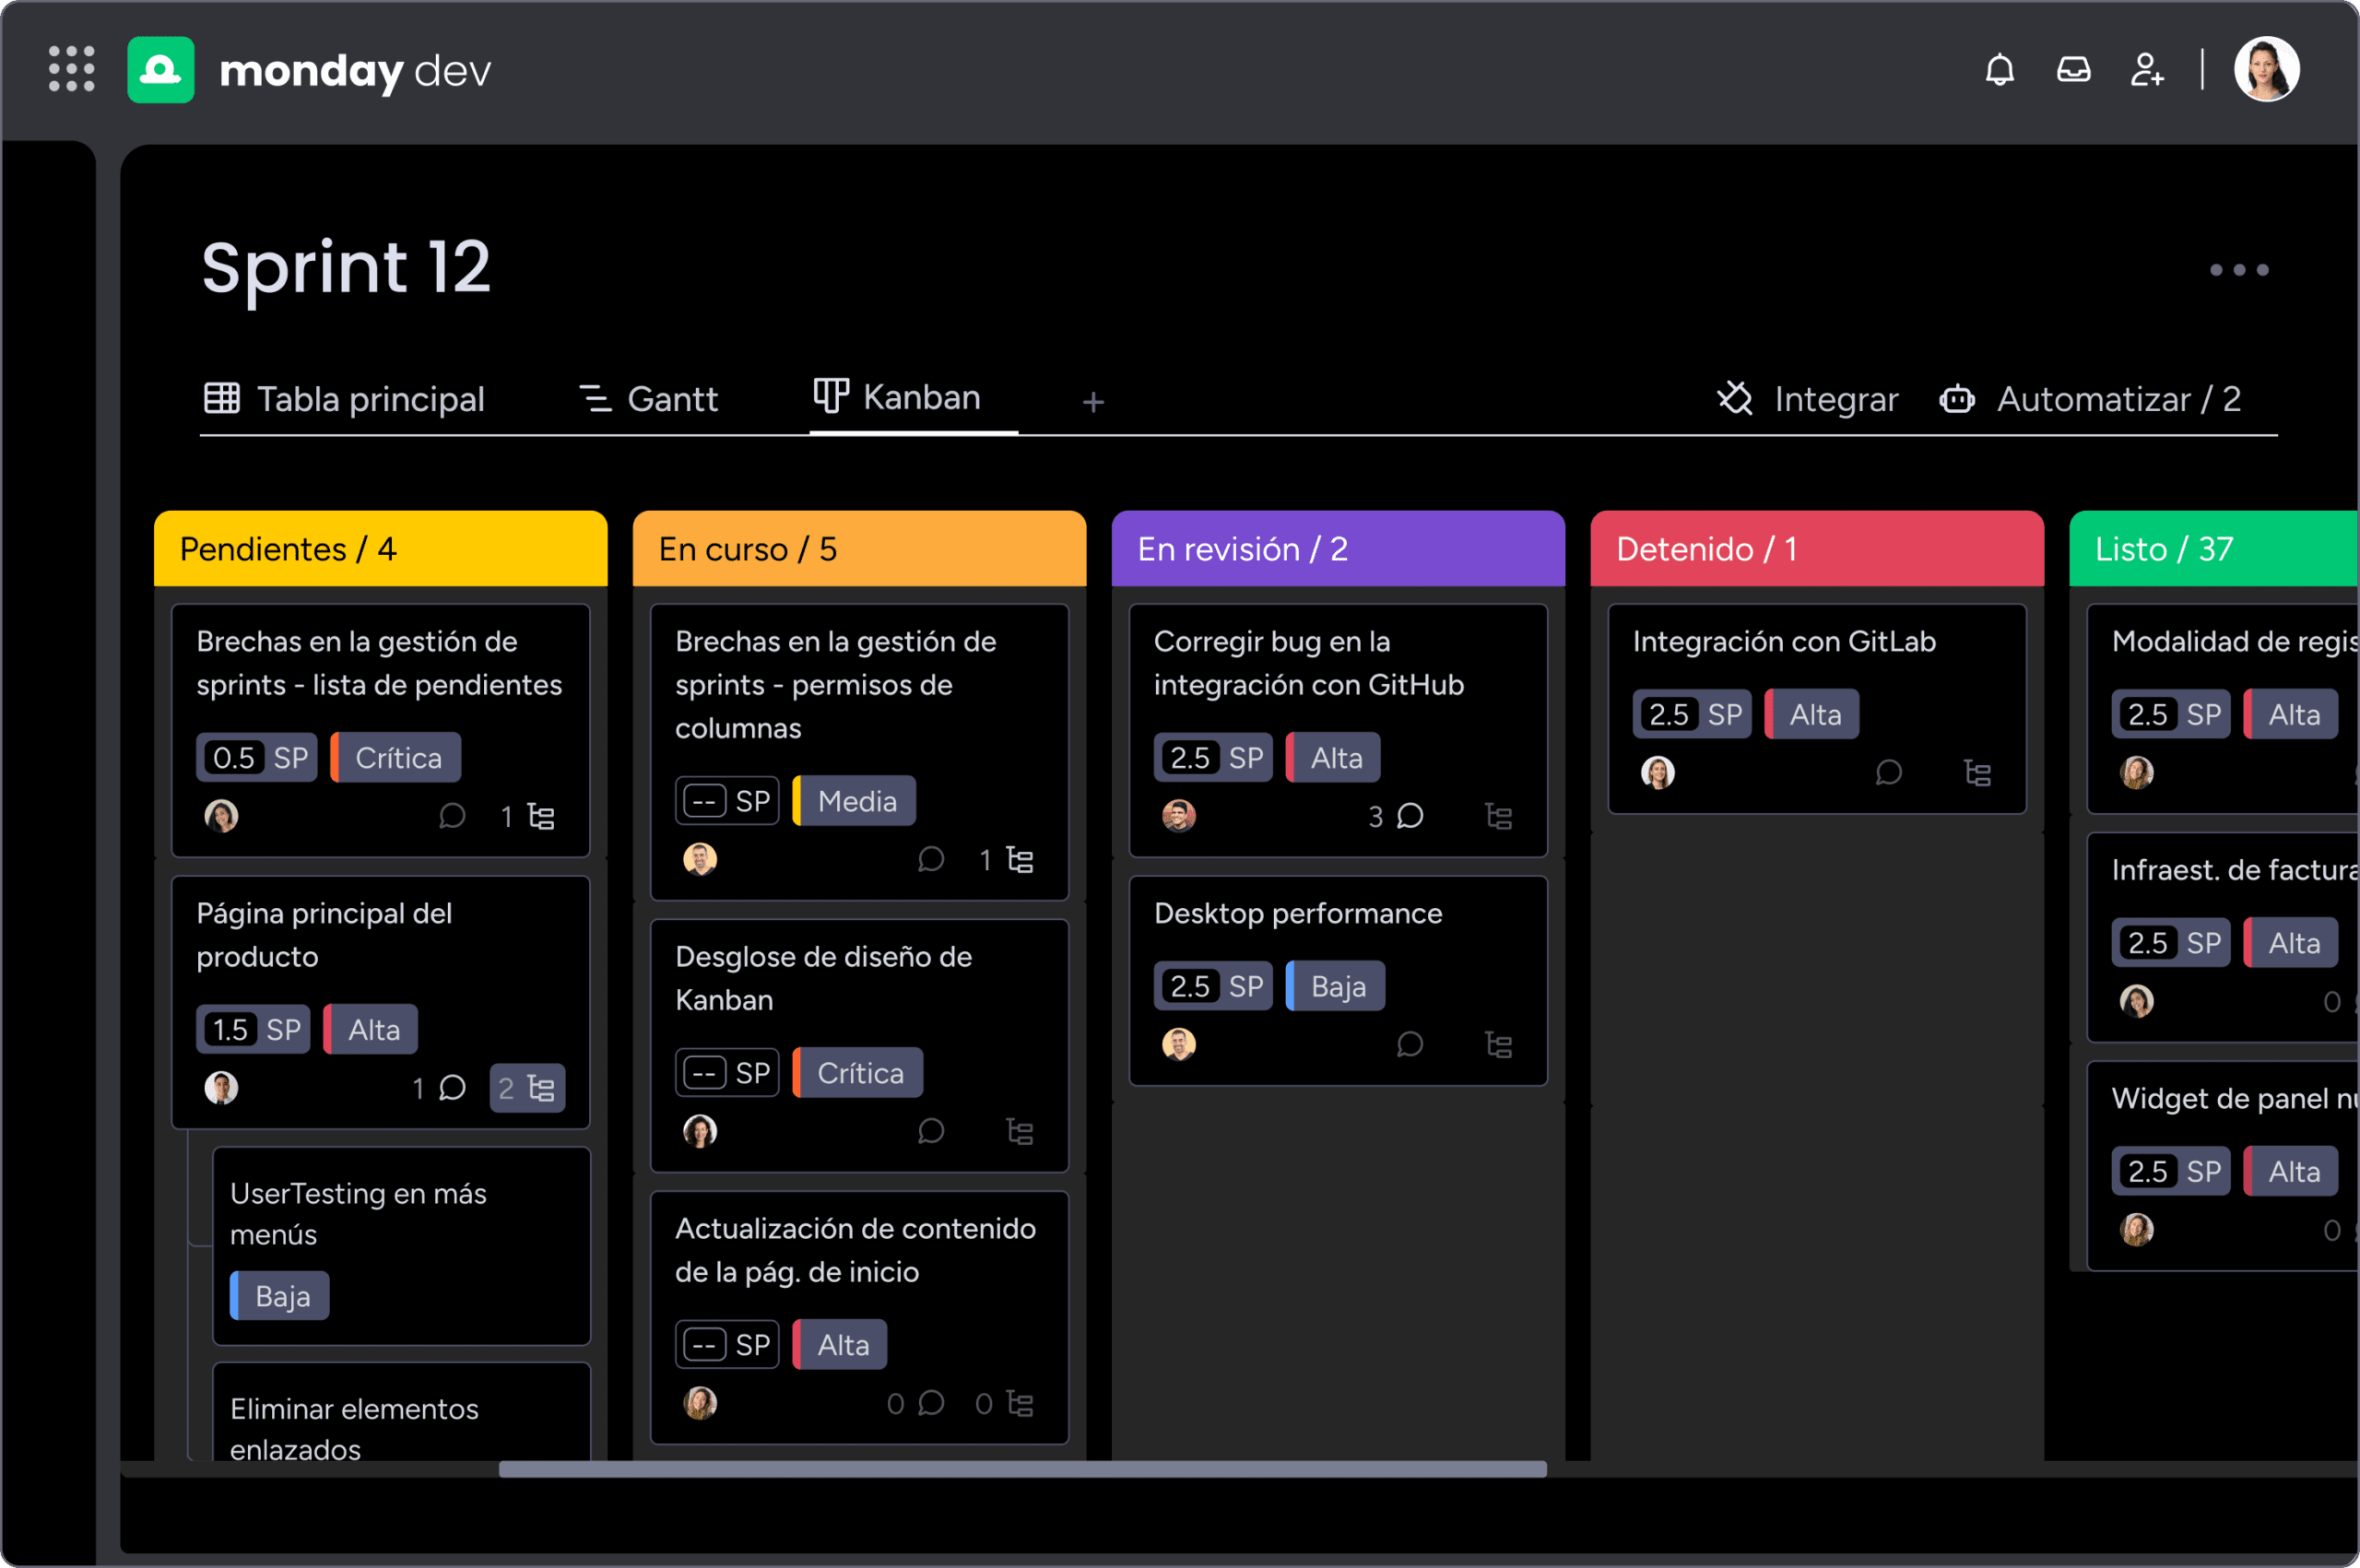
Task: Open the inbox tray icon
Action: pos(2073,70)
